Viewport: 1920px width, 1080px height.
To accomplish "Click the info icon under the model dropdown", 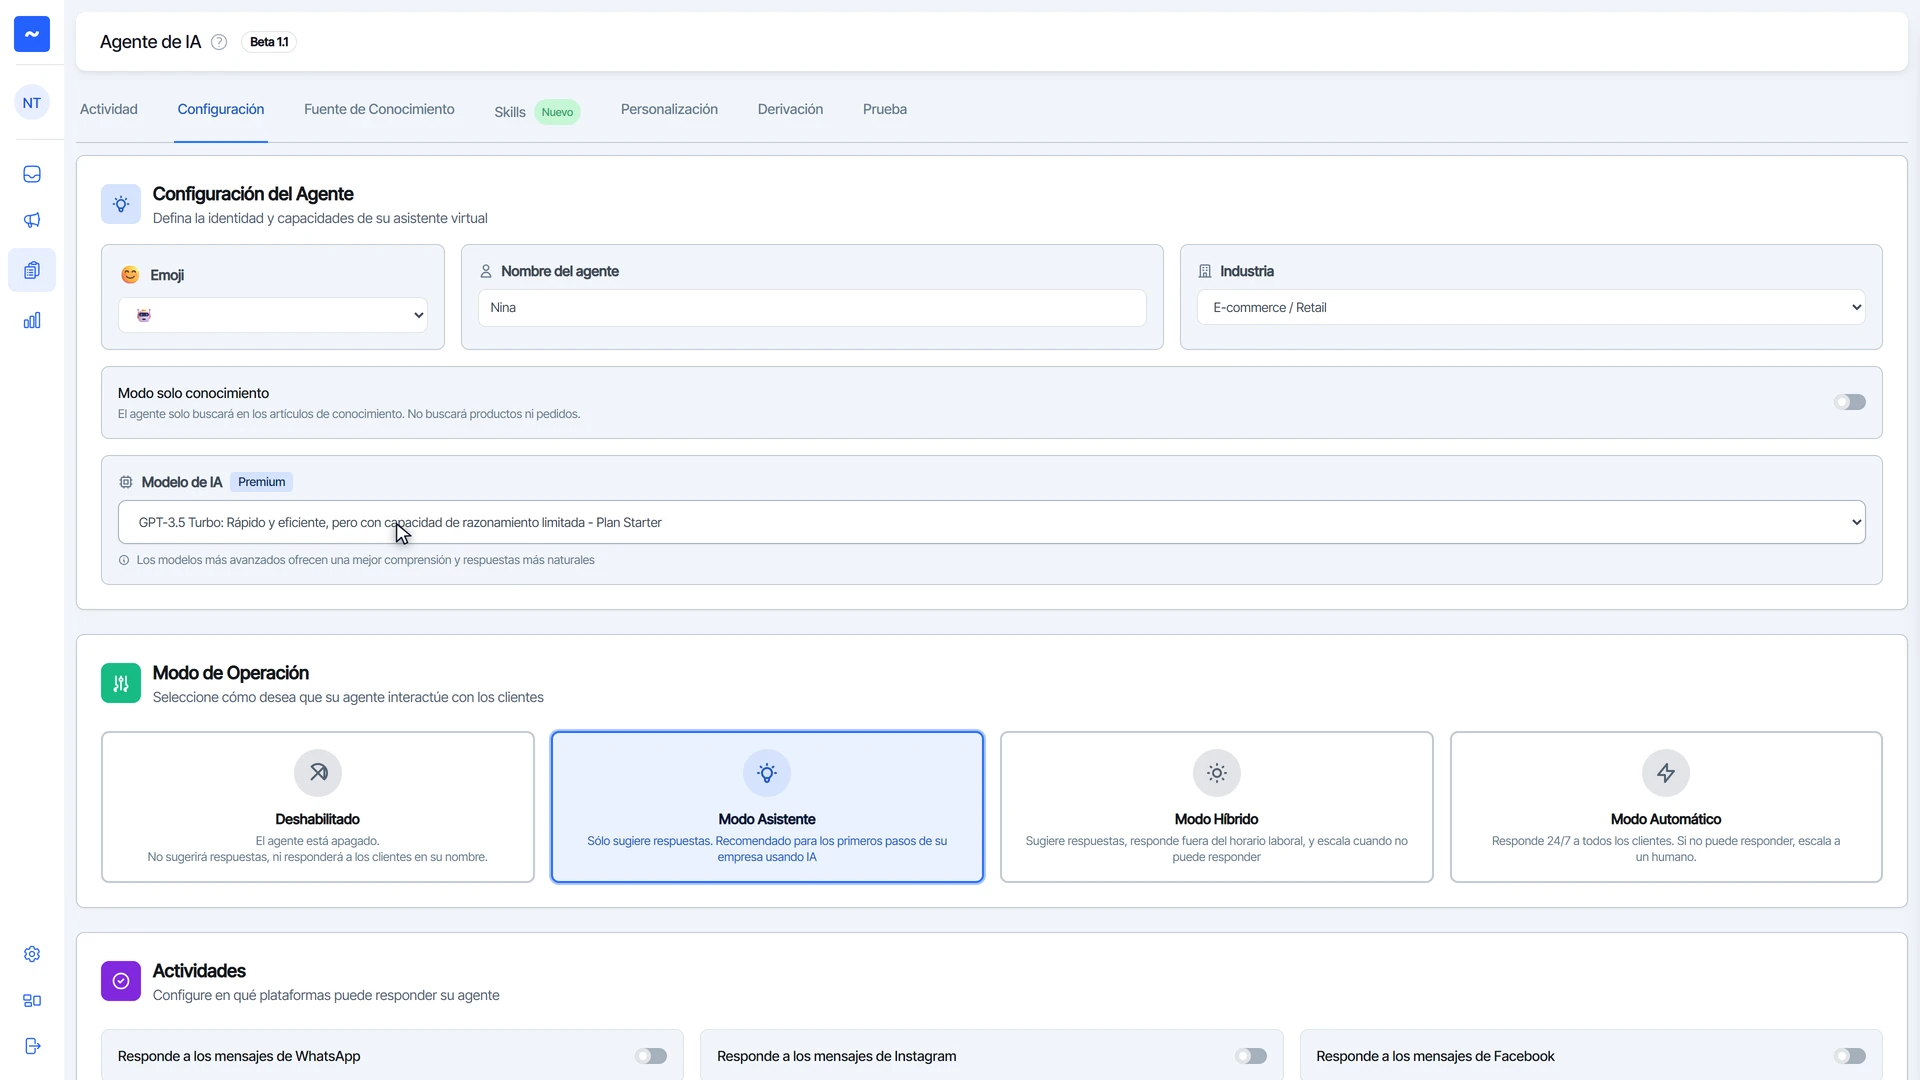I will tap(124, 560).
